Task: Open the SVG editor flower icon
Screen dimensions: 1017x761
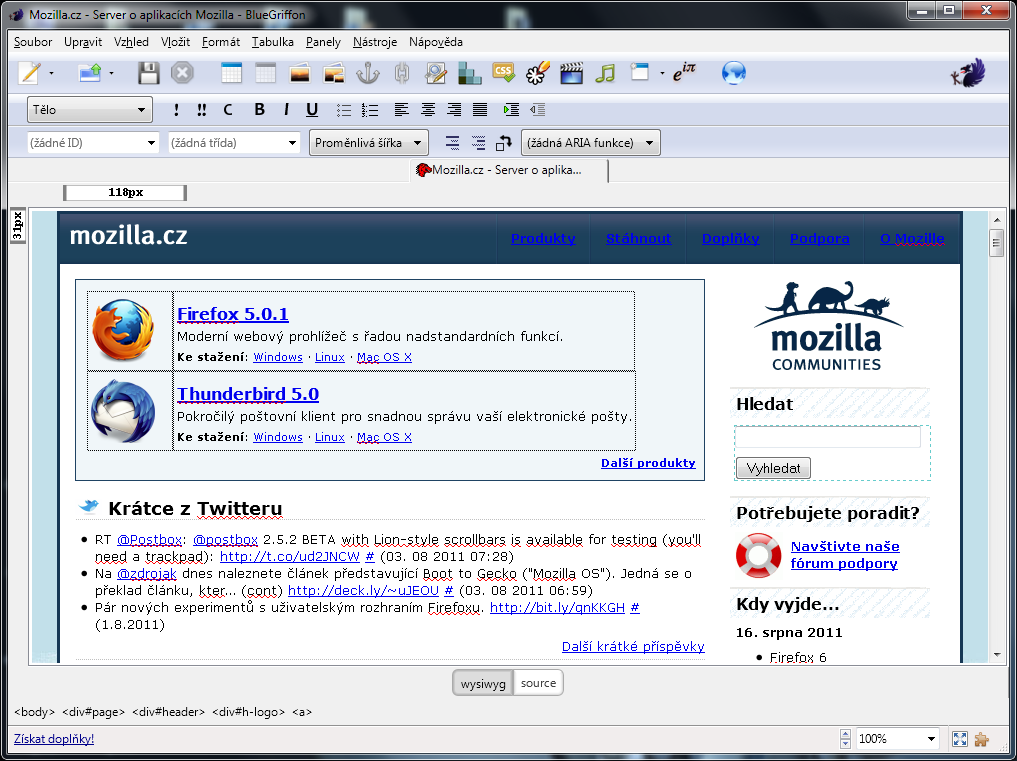Action: (538, 73)
